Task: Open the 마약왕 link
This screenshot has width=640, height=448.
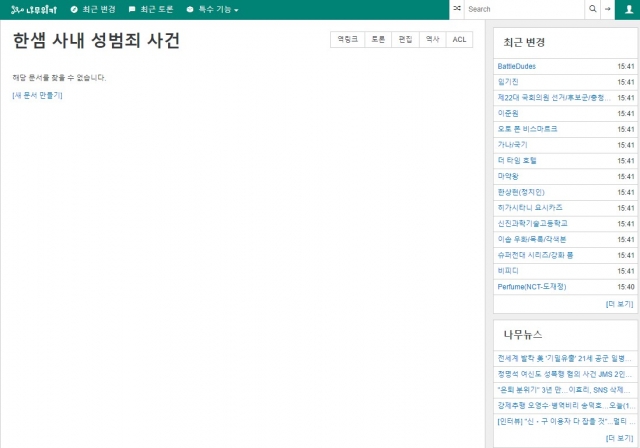Action: (508, 177)
